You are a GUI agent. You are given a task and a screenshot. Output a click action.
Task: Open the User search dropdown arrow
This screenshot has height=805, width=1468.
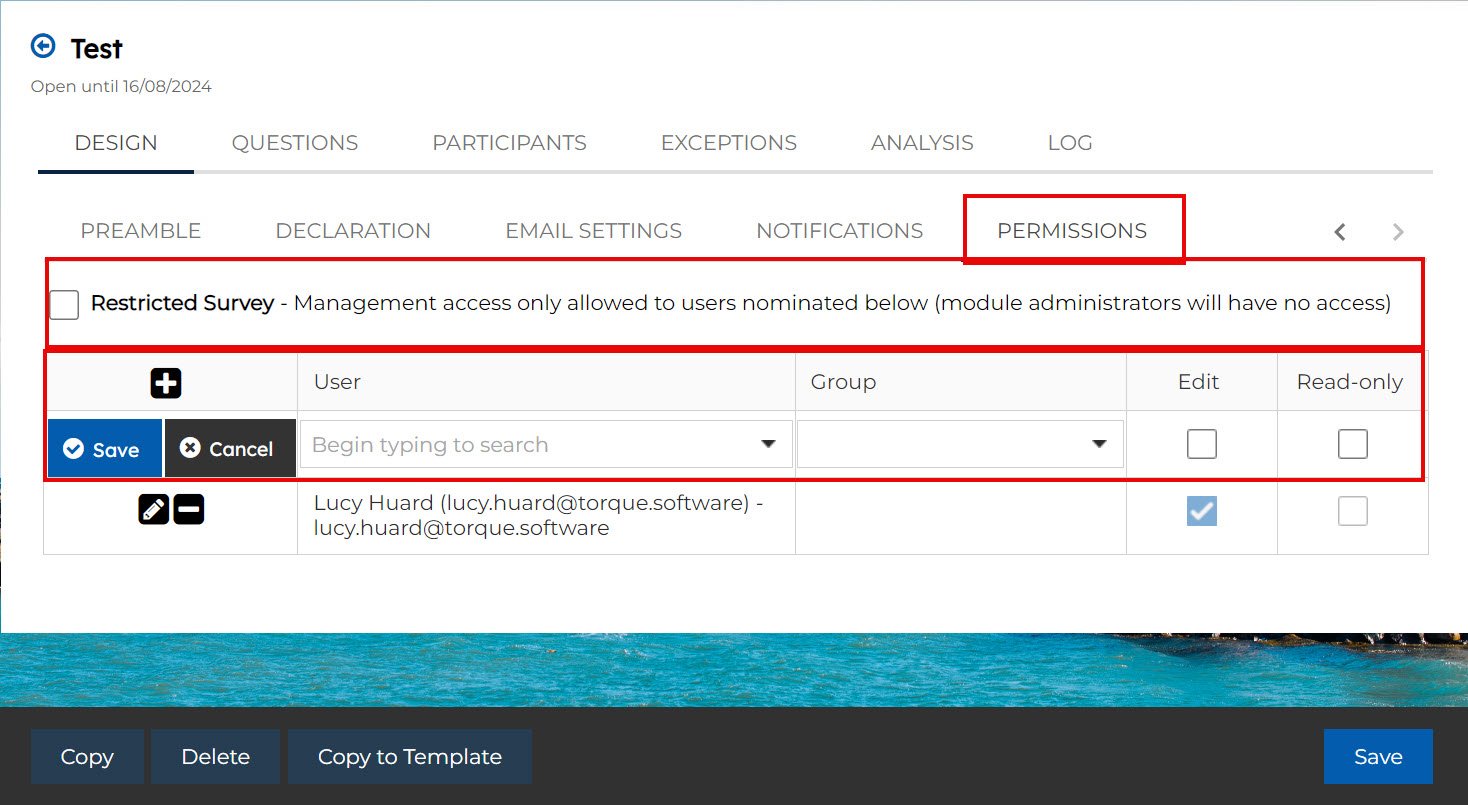click(768, 445)
